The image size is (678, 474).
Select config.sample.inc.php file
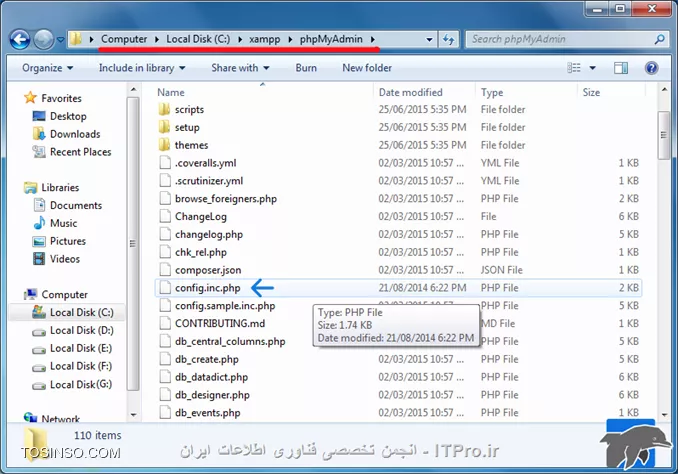(225, 306)
